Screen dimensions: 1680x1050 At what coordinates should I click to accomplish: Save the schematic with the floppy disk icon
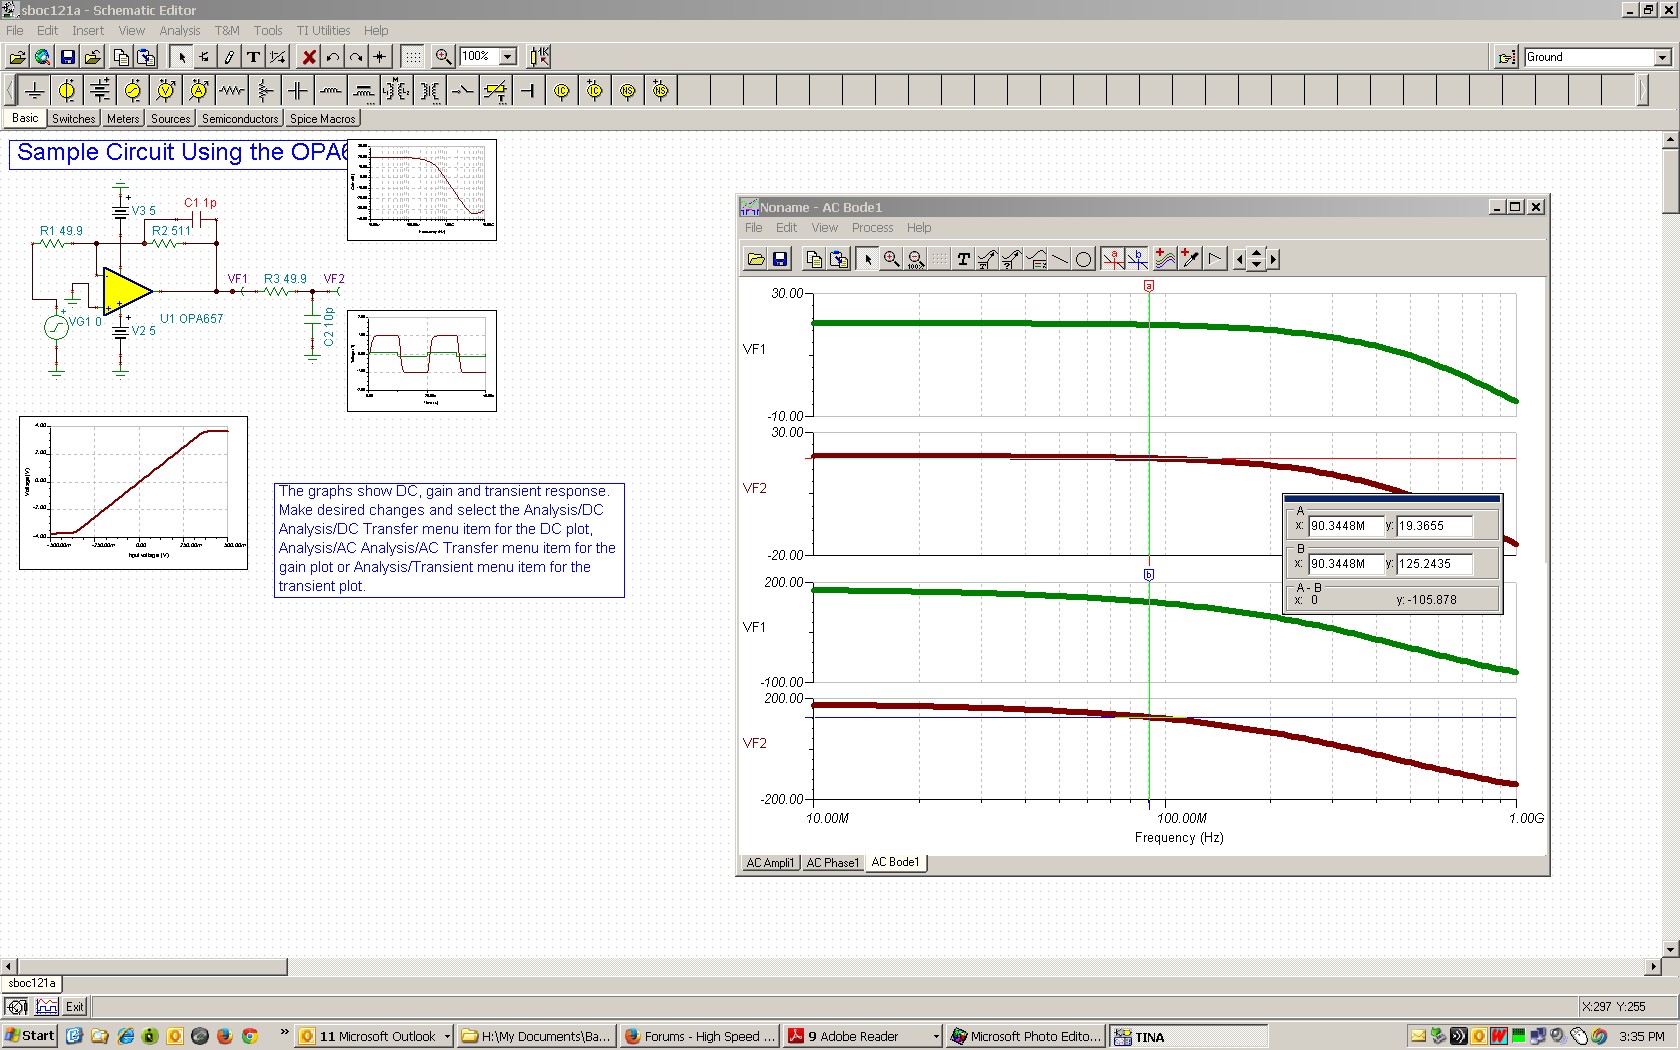68,57
